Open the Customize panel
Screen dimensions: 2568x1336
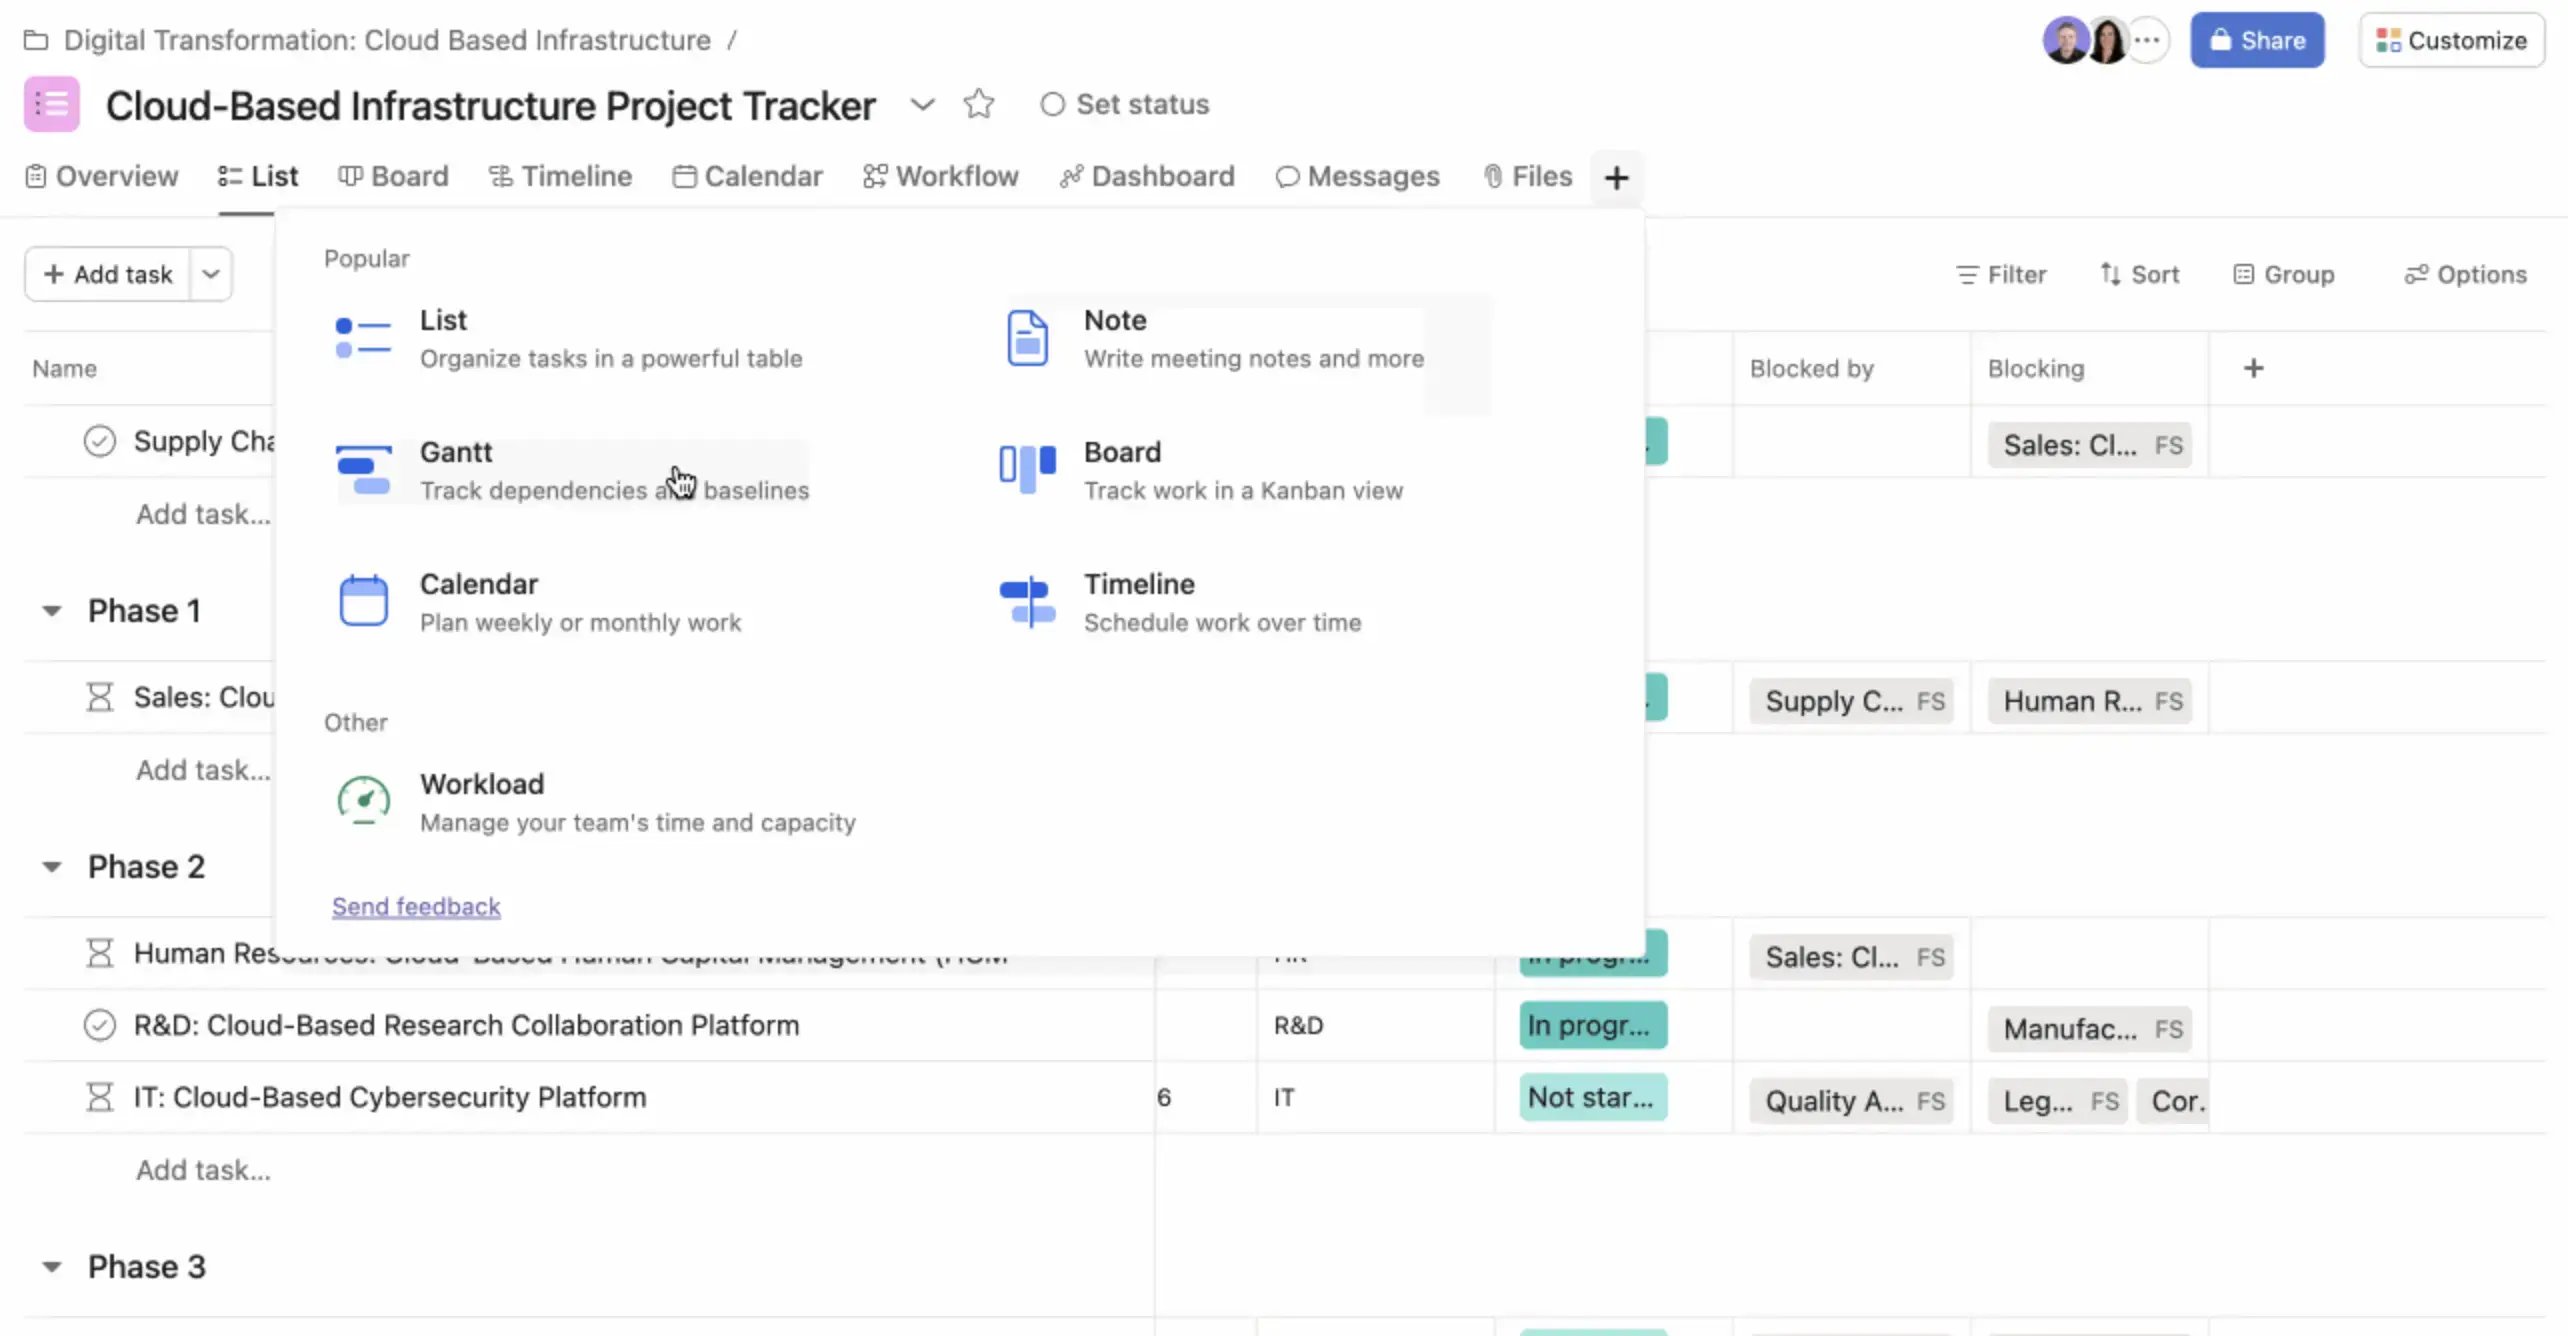click(2451, 40)
